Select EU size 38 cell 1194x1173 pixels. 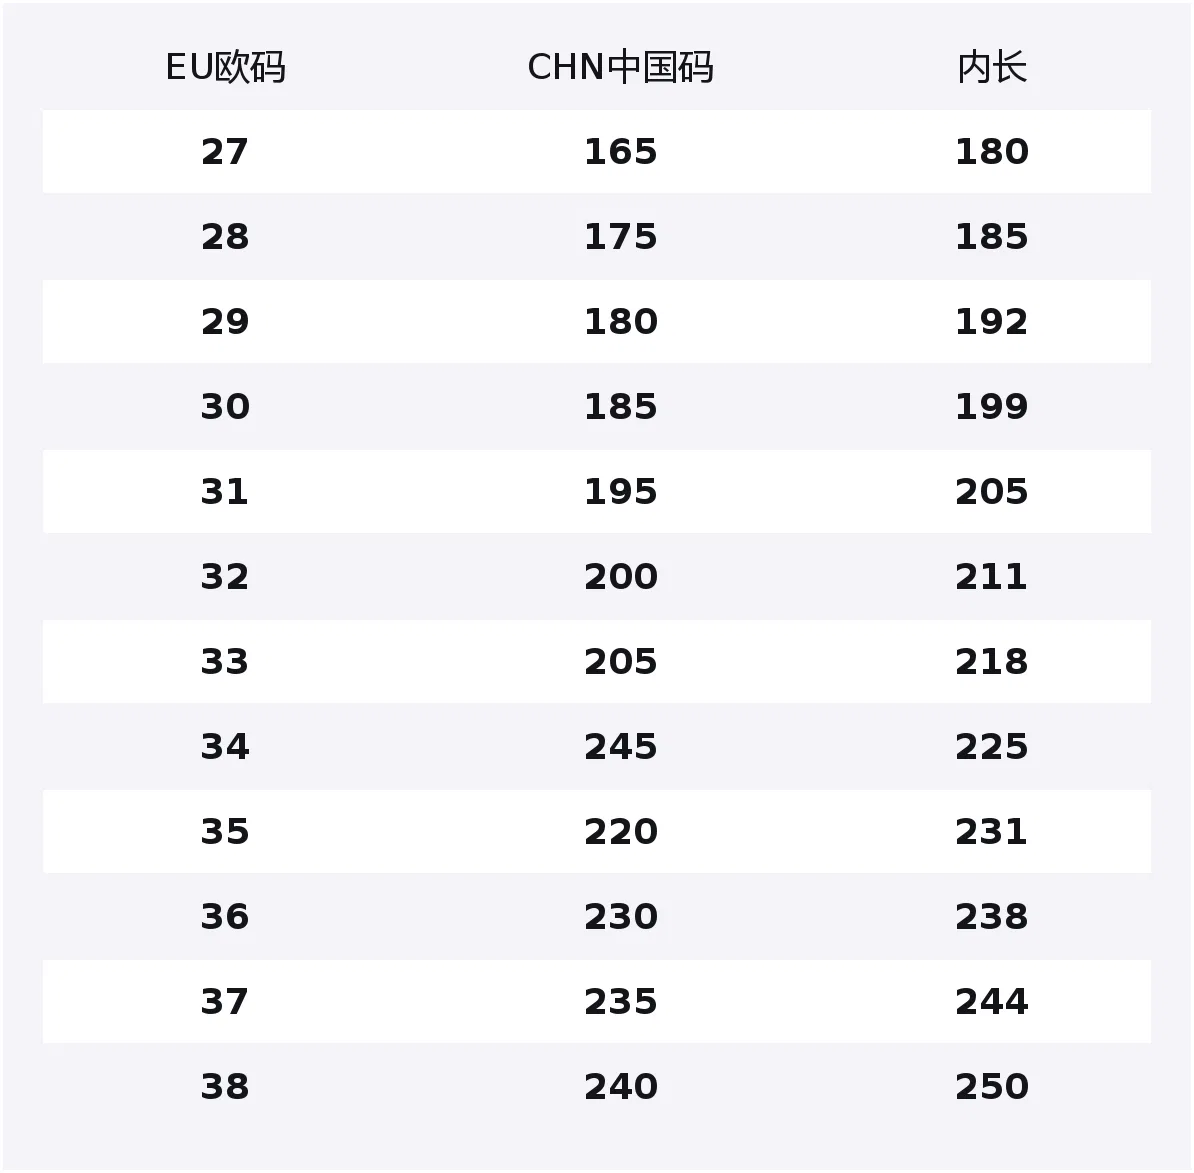point(225,1086)
